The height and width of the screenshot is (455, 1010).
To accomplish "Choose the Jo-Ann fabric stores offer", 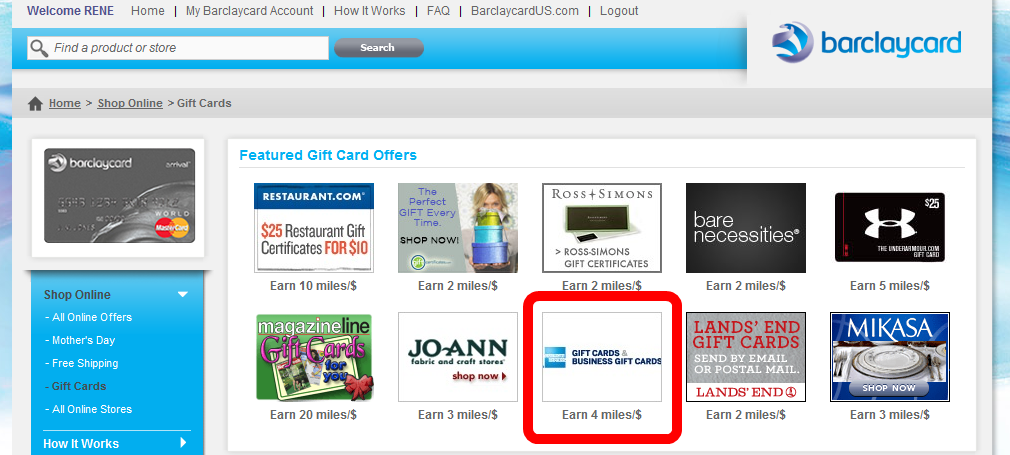I will (x=457, y=357).
